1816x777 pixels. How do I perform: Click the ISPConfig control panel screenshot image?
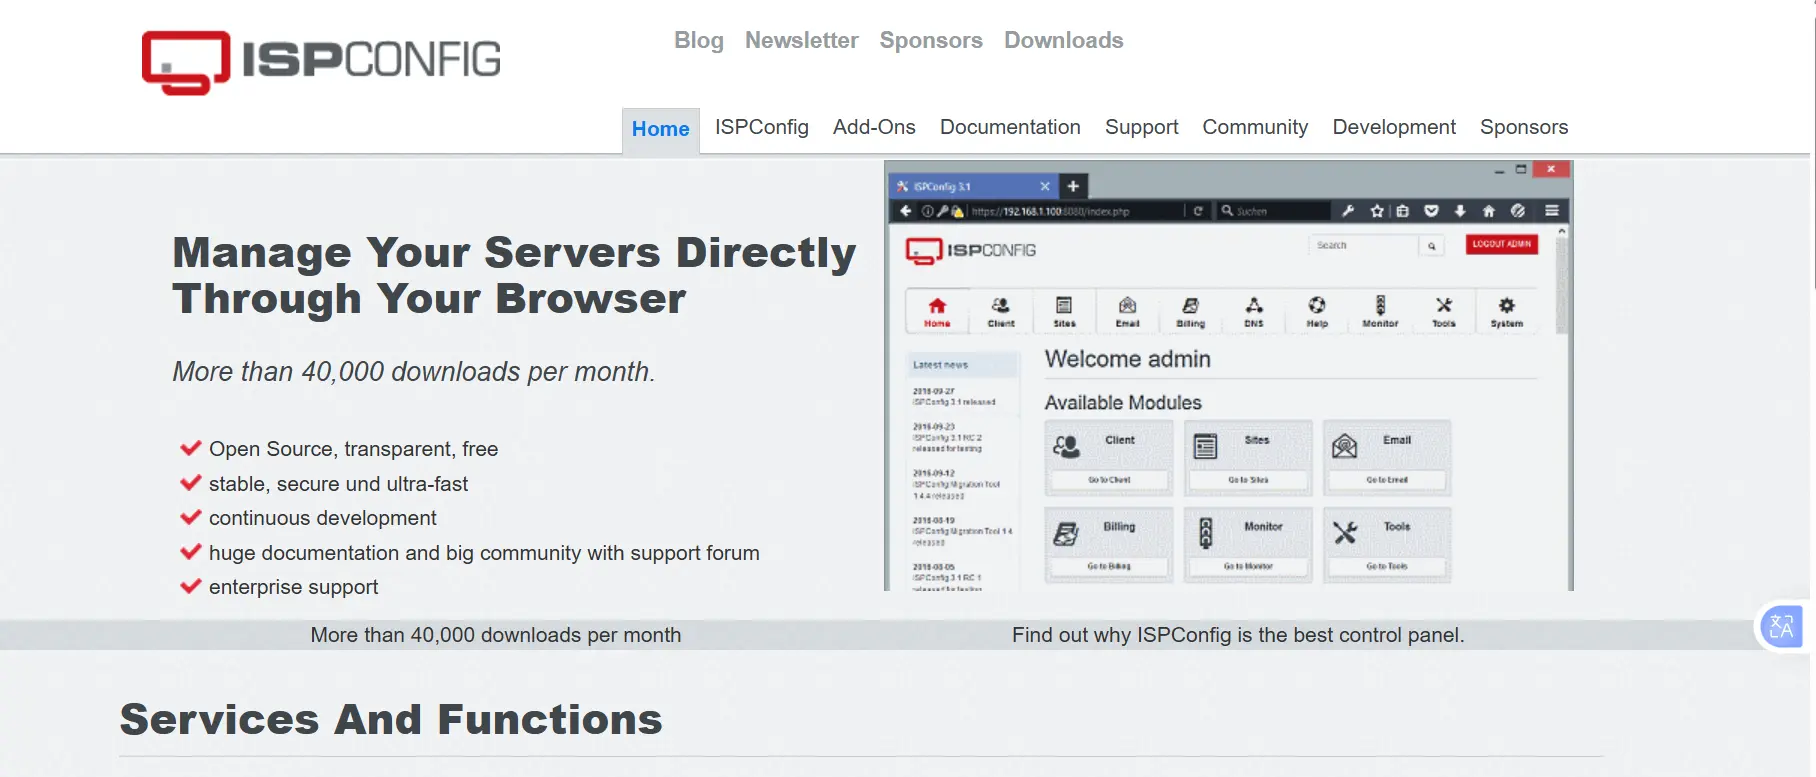tap(1229, 376)
